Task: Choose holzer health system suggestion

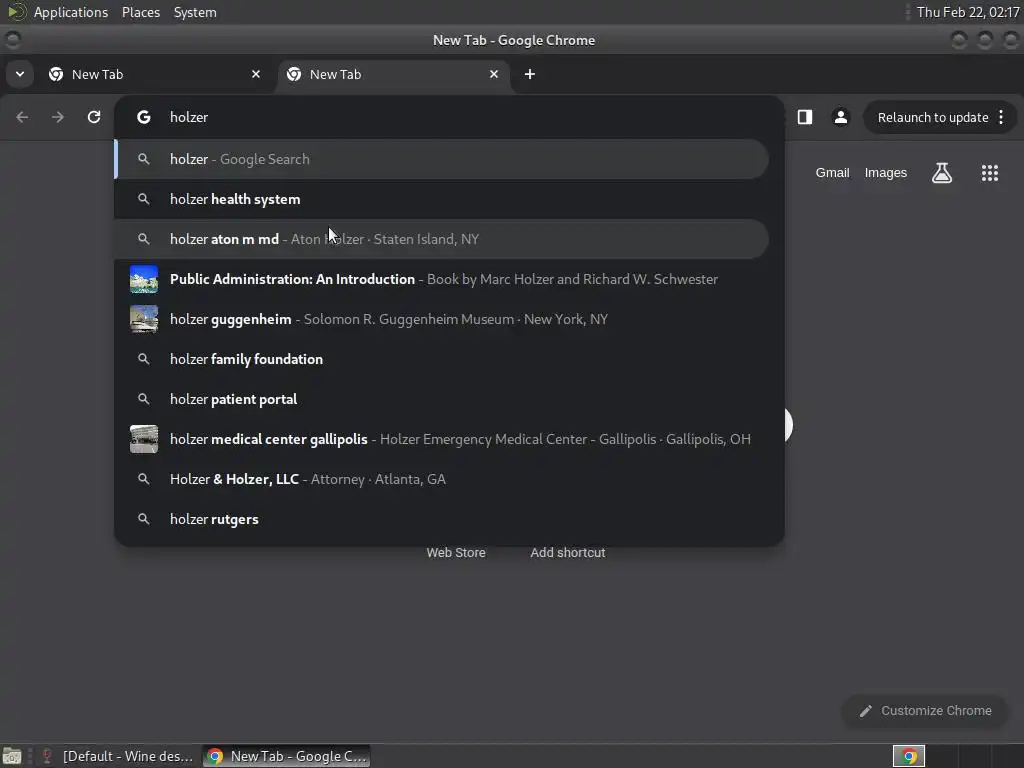Action: point(441,199)
